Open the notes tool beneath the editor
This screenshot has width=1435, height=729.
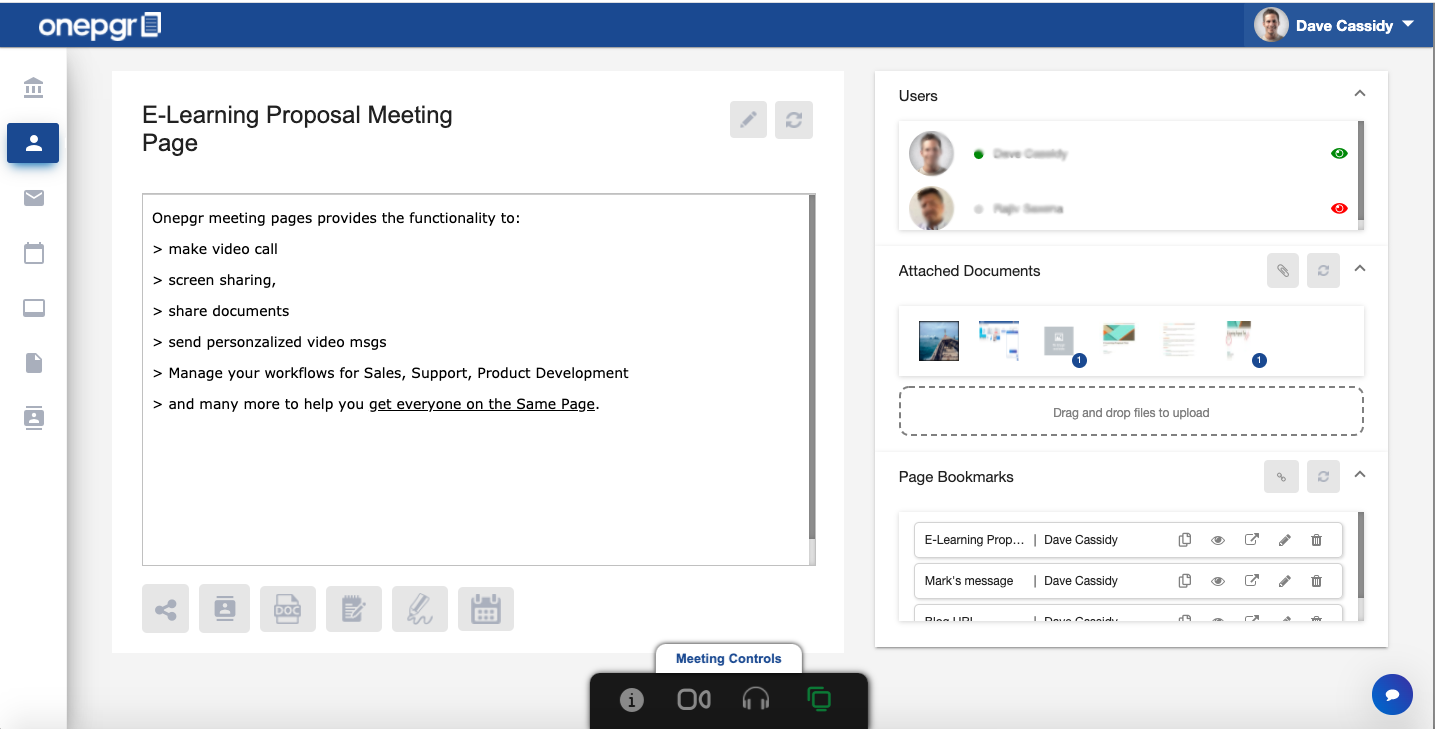pyautogui.click(x=354, y=608)
